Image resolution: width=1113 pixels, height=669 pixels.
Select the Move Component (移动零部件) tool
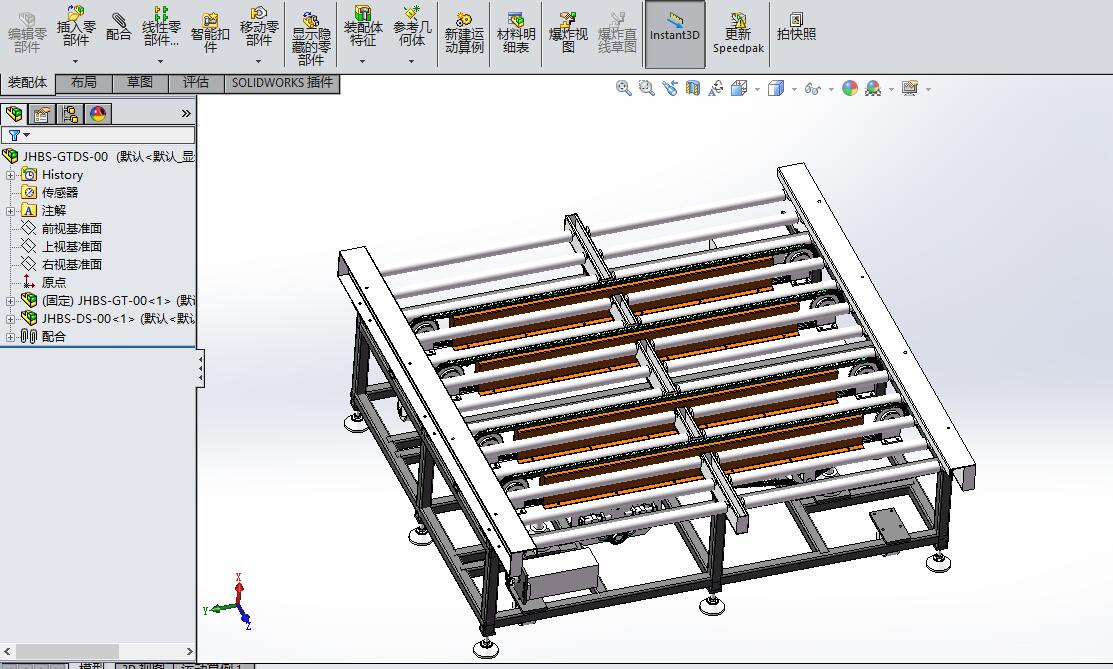[259, 27]
